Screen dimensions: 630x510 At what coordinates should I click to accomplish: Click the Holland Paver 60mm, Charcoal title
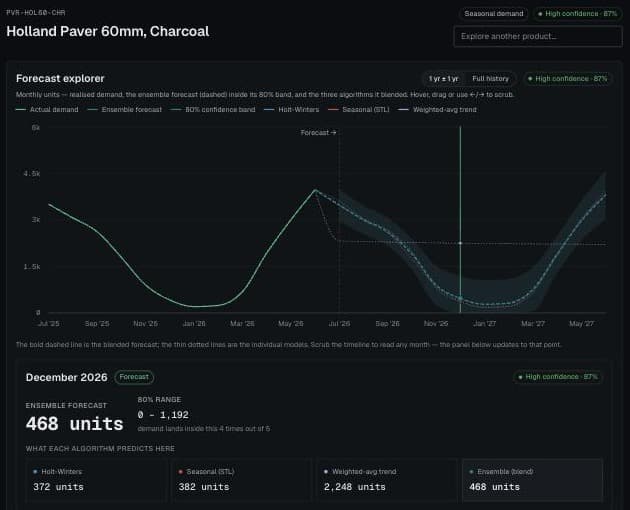(x=108, y=31)
